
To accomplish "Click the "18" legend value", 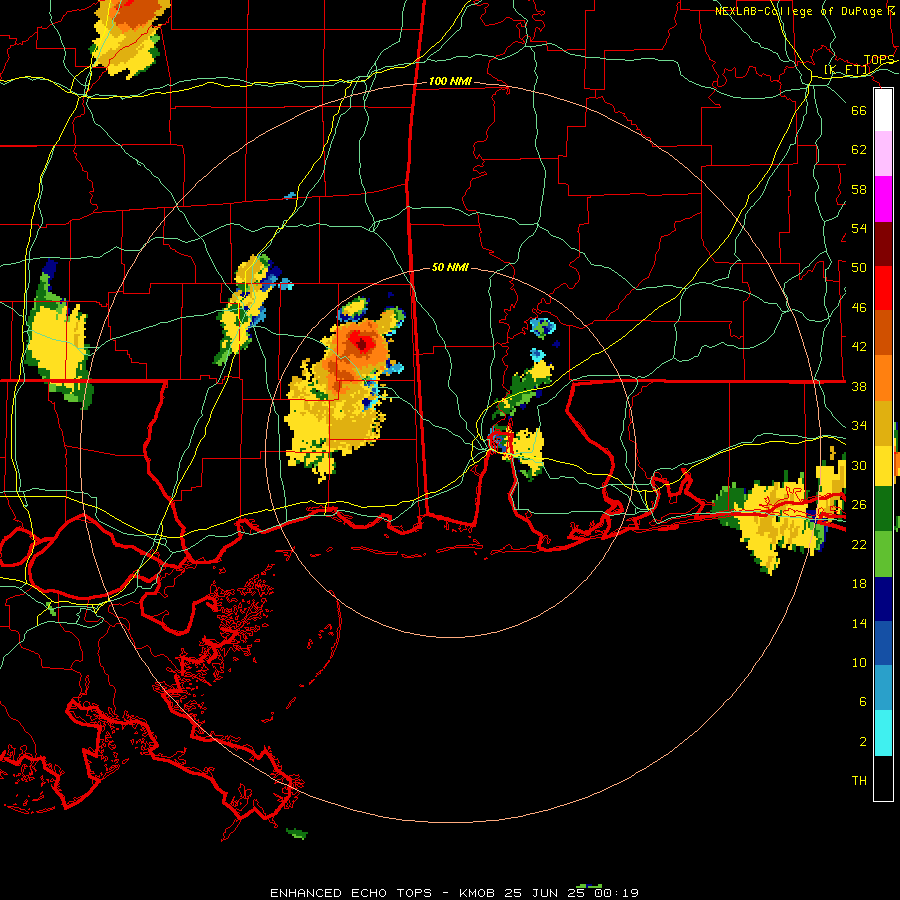I will 859,584.
